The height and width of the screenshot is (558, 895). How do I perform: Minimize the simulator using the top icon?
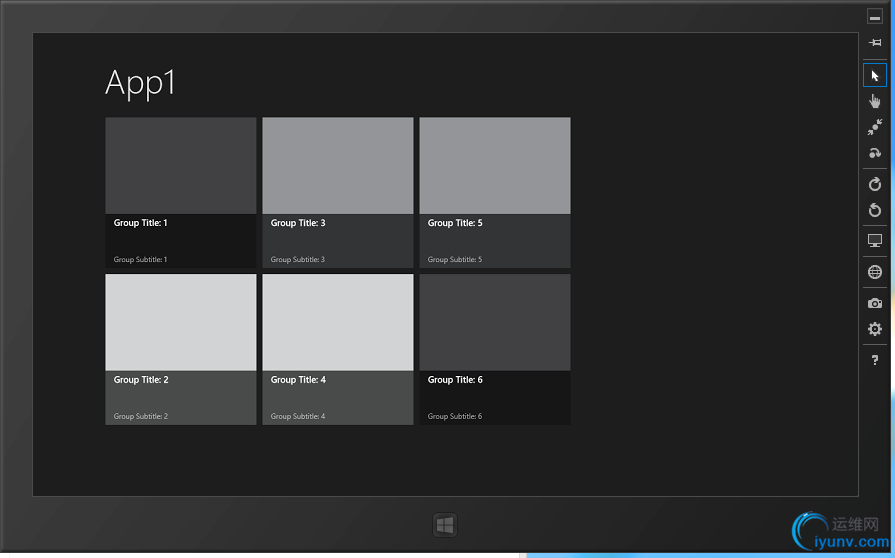pyautogui.click(x=874, y=17)
